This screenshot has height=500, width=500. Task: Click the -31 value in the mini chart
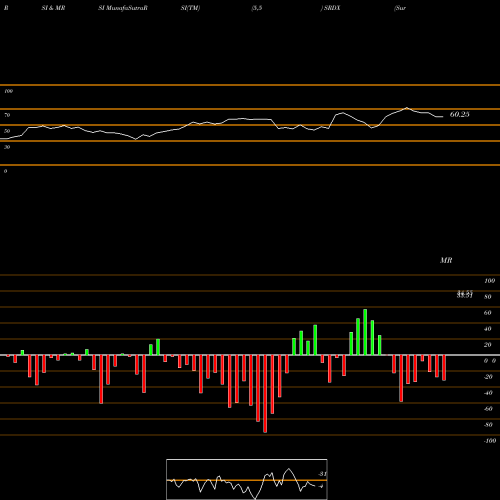[x=322, y=474]
